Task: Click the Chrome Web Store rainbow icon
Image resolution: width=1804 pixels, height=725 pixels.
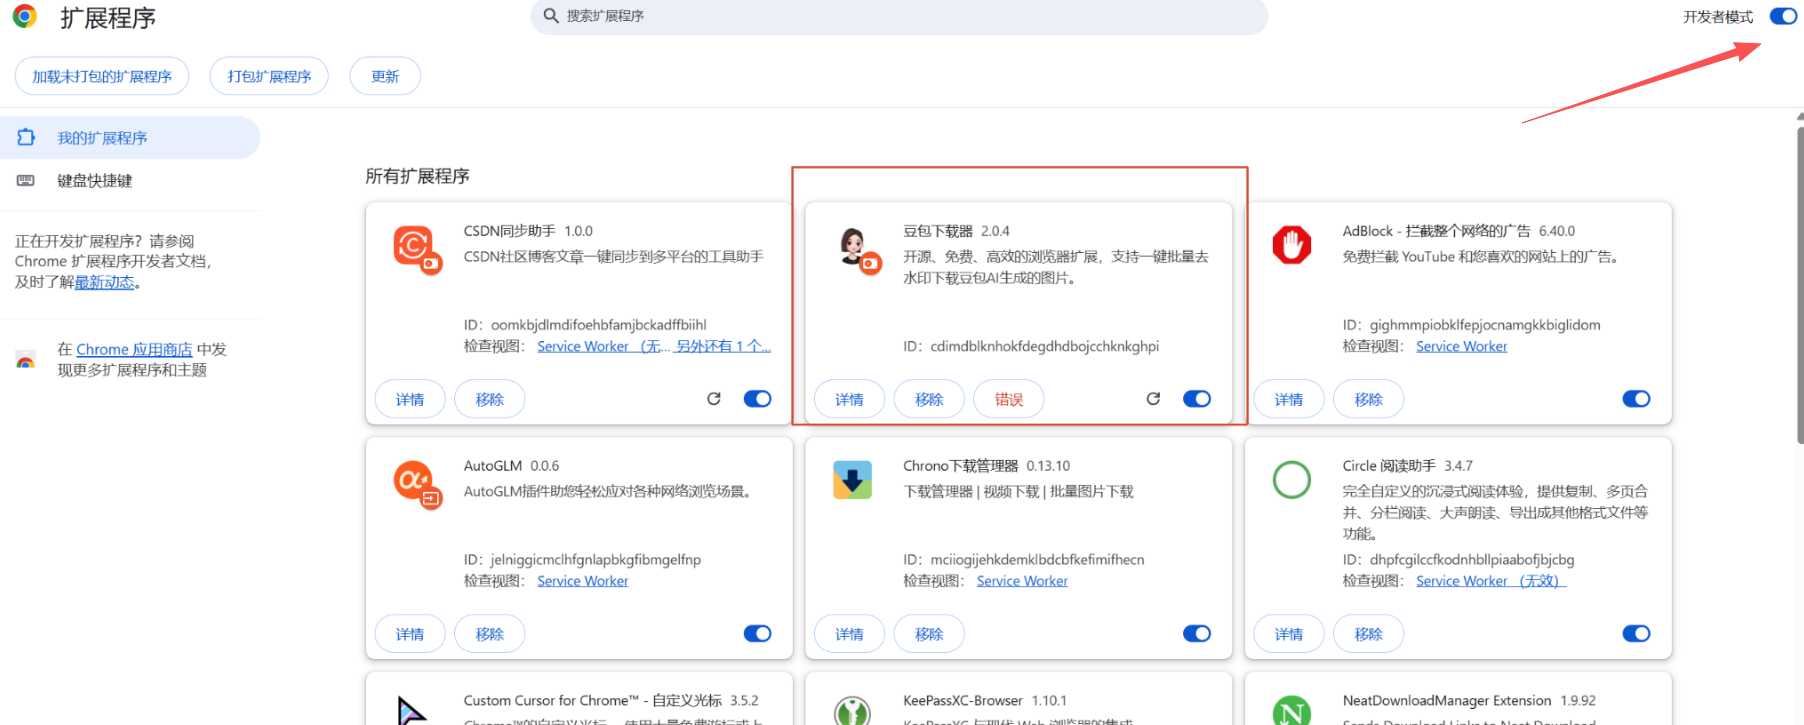Action: point(26,360)
